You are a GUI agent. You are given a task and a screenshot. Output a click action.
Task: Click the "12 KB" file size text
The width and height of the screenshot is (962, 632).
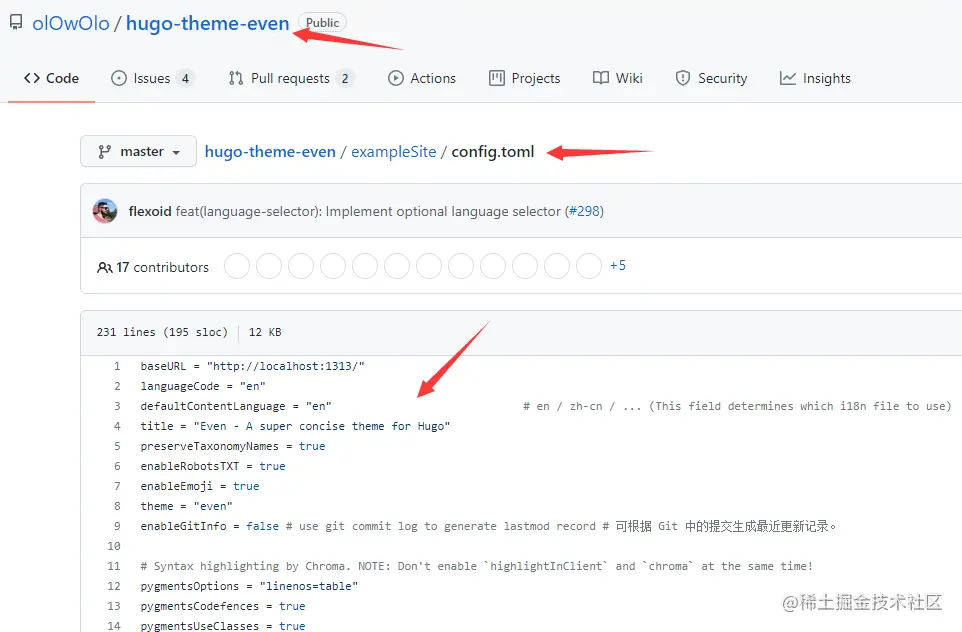pos(265,332)
